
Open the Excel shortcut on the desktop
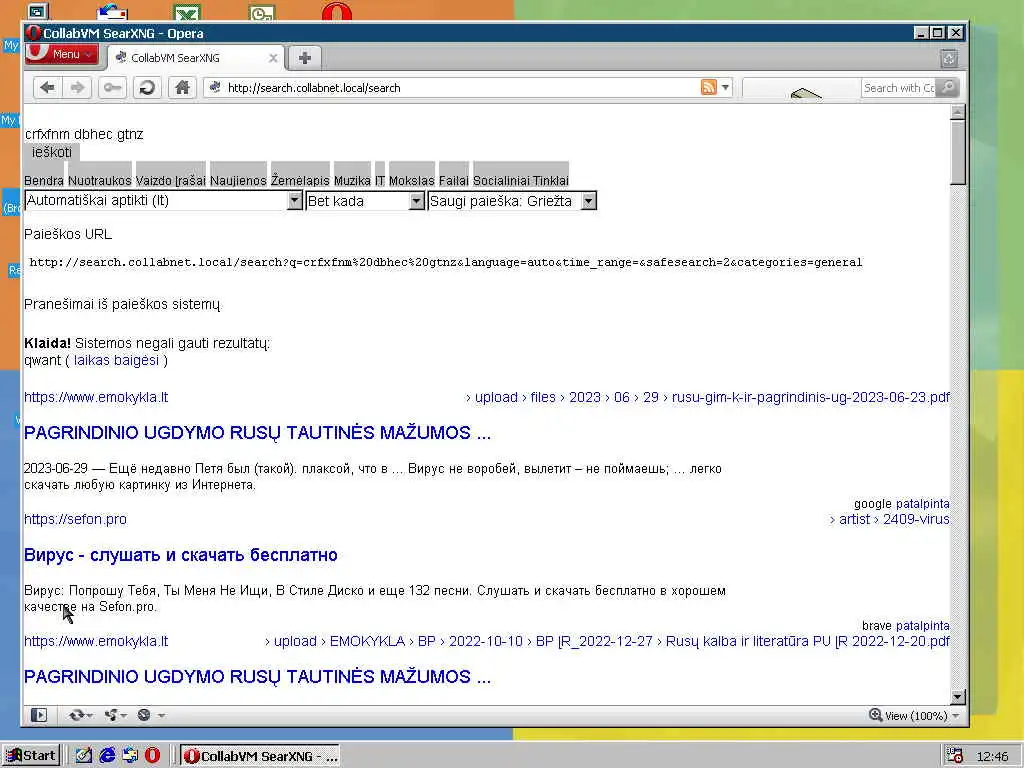pos(187,12)
